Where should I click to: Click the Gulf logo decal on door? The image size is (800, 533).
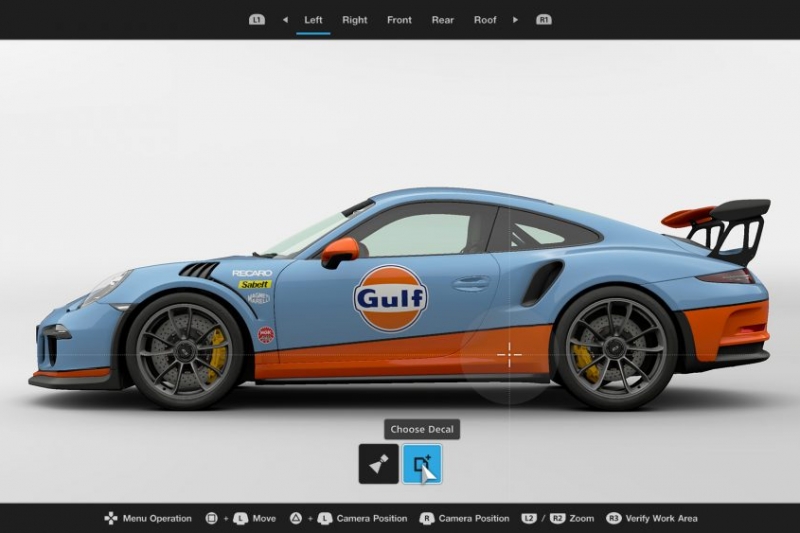(390, 298)
